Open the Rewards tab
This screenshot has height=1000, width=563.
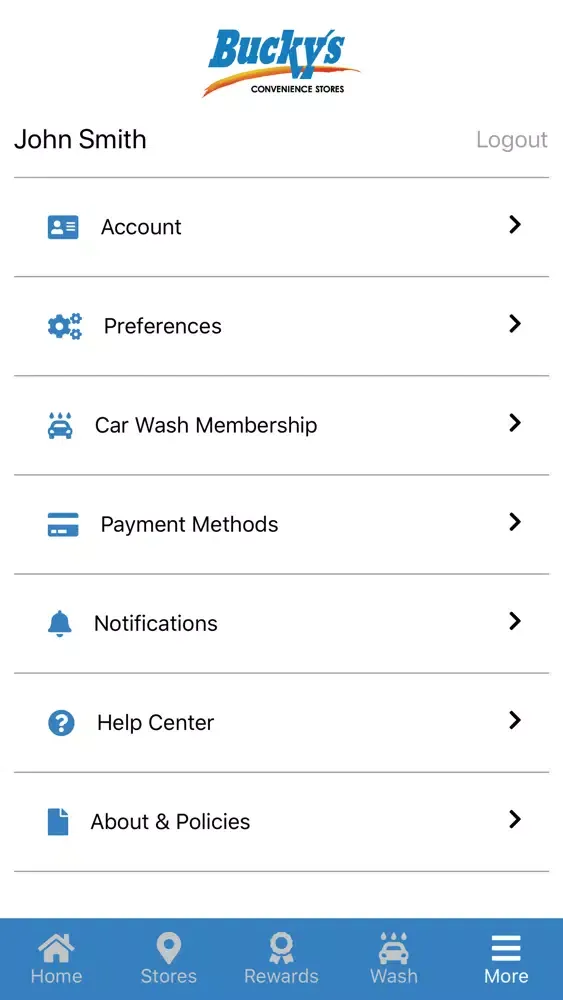click(281, 959)
